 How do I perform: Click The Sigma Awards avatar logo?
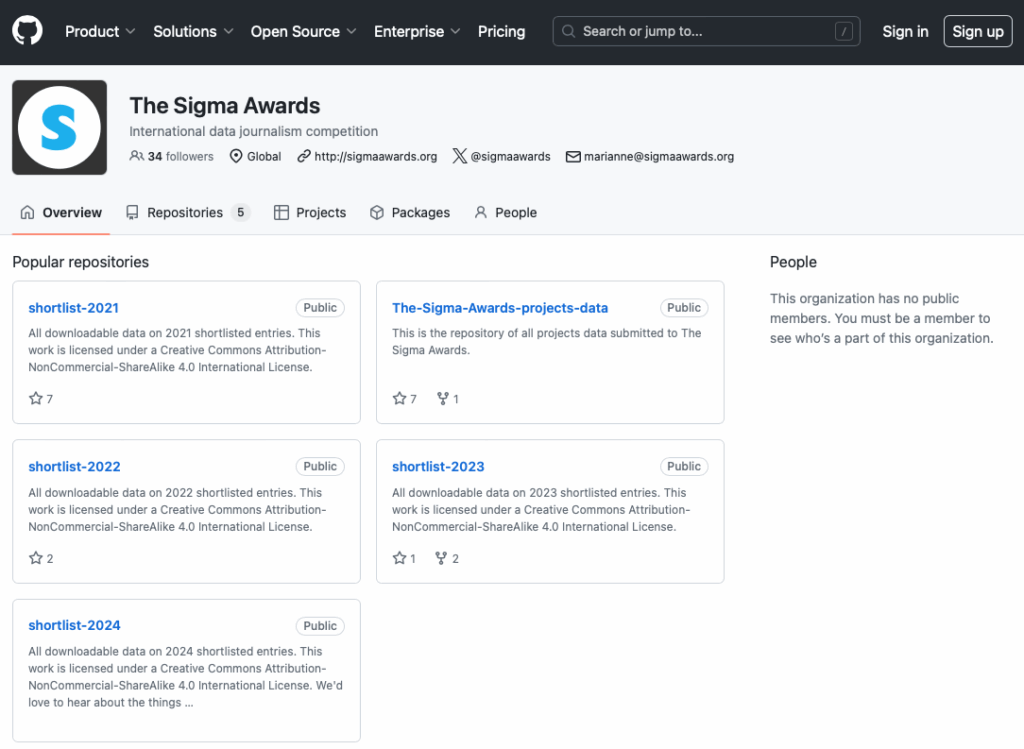point(59,127)
